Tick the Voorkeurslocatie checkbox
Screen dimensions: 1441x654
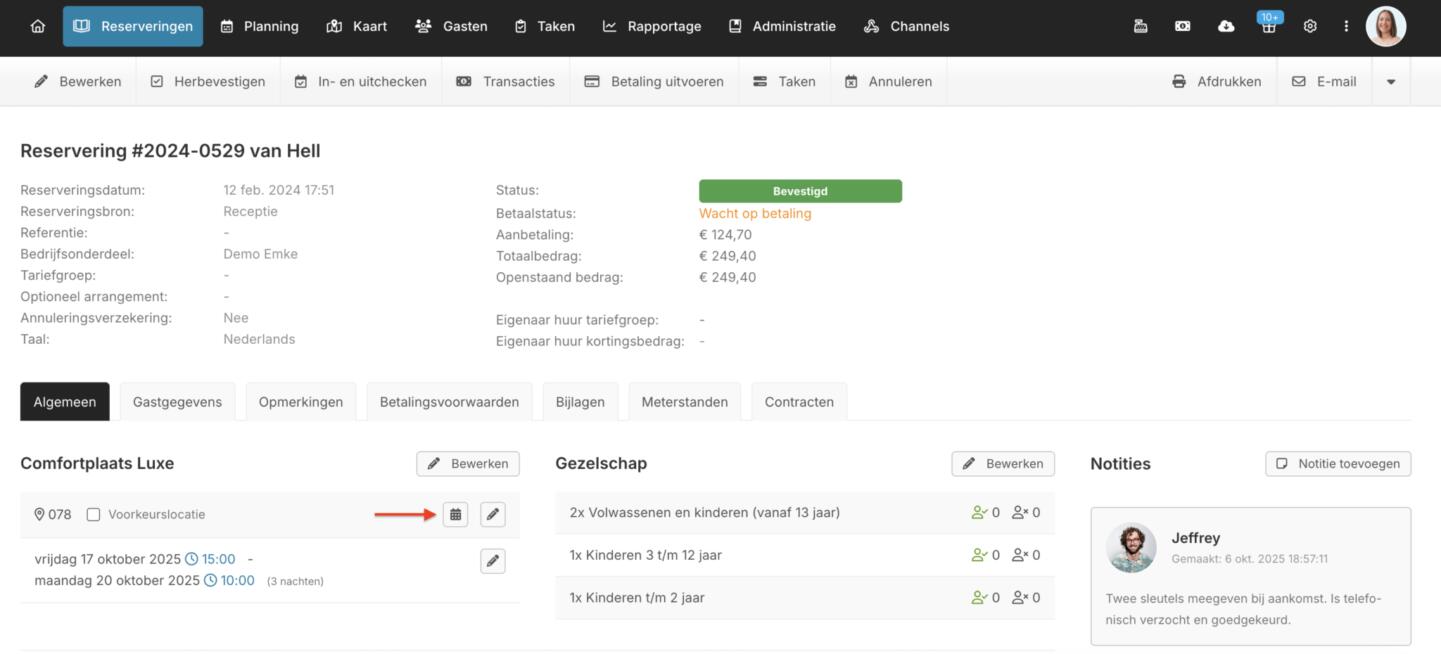pyautogui.click(x=94, y=515)
